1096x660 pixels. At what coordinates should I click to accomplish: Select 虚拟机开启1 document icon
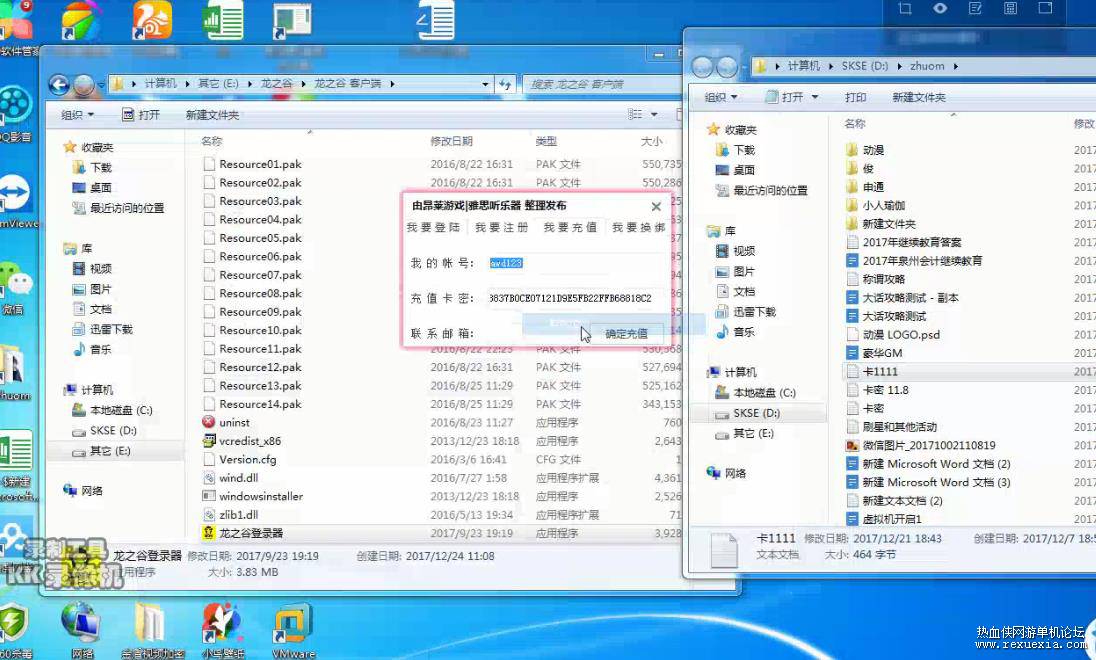coord(852,519)
